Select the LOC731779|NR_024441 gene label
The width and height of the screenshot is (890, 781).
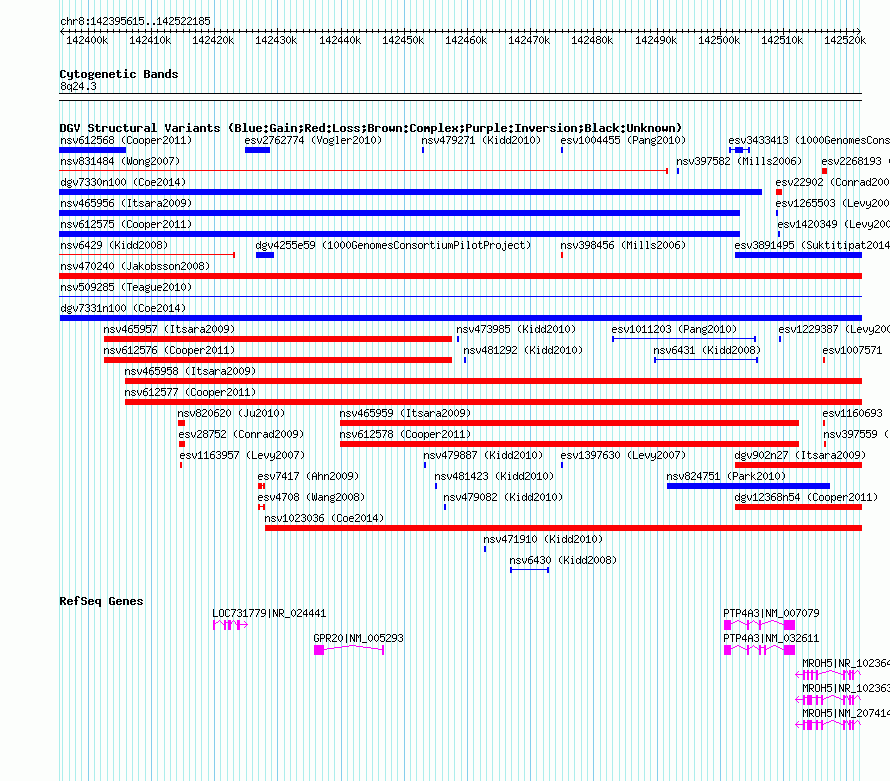(269, 614)
